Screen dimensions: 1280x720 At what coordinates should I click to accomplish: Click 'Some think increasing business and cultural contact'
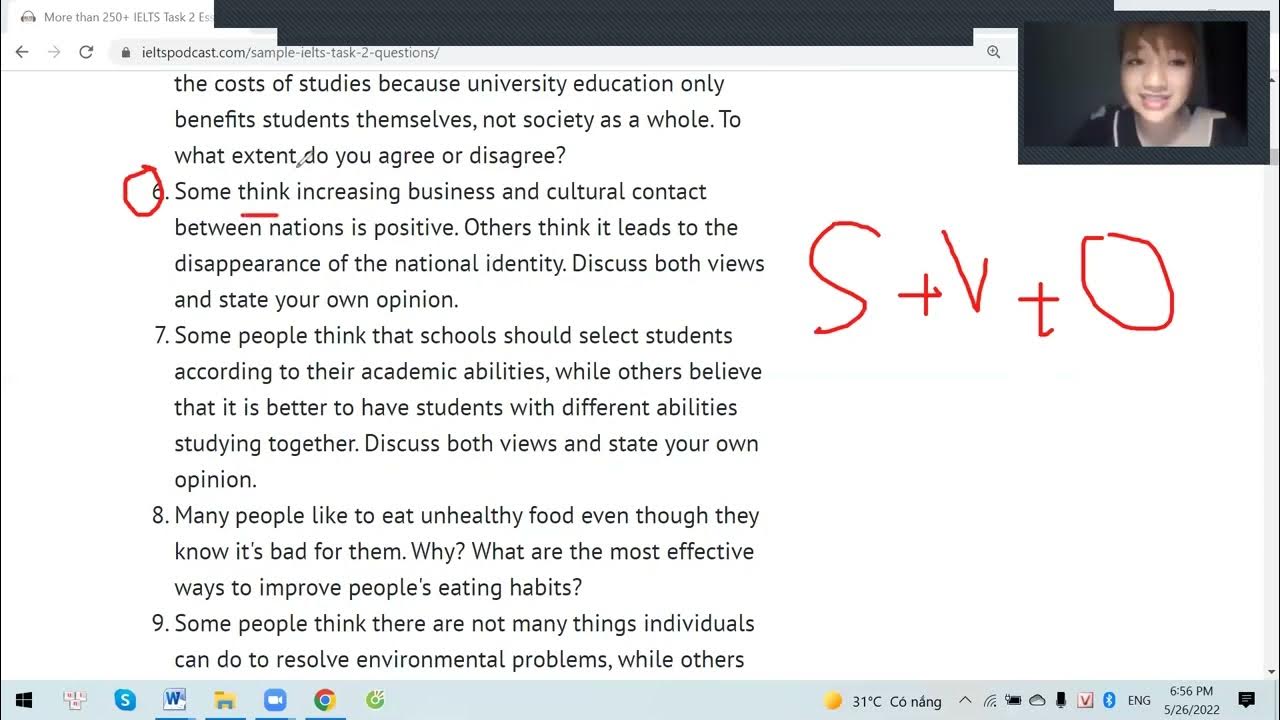[x=440, y=191]
